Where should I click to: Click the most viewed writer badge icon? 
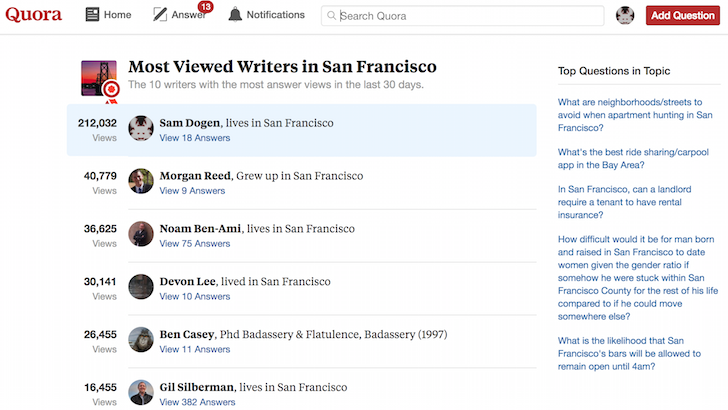coord(111,90)
